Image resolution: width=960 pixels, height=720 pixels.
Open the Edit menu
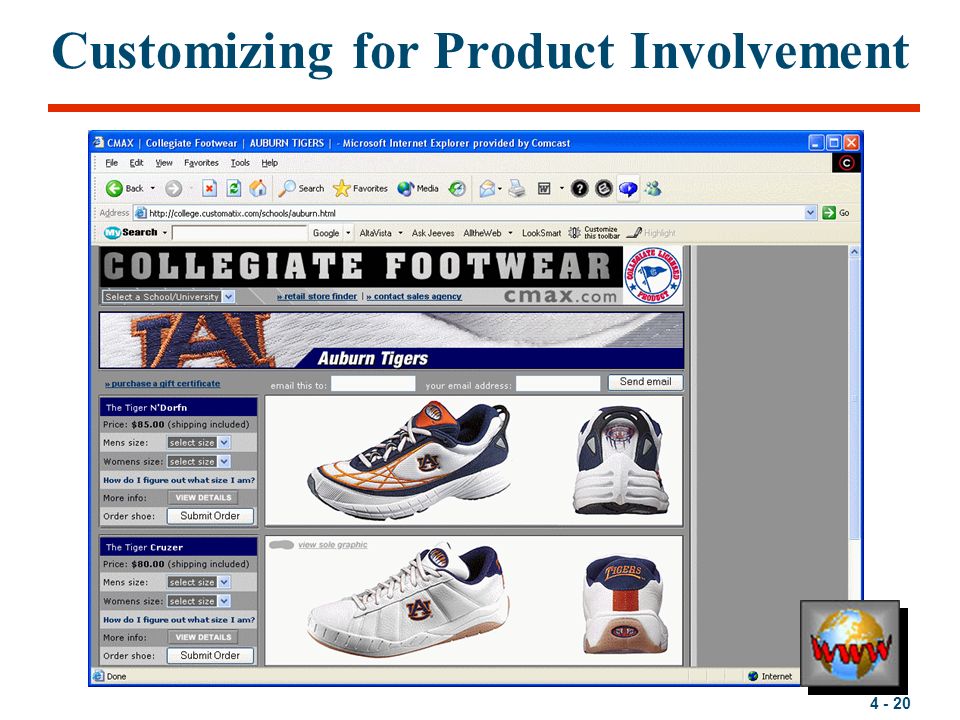pyautogui.click(x=136, y=163)
